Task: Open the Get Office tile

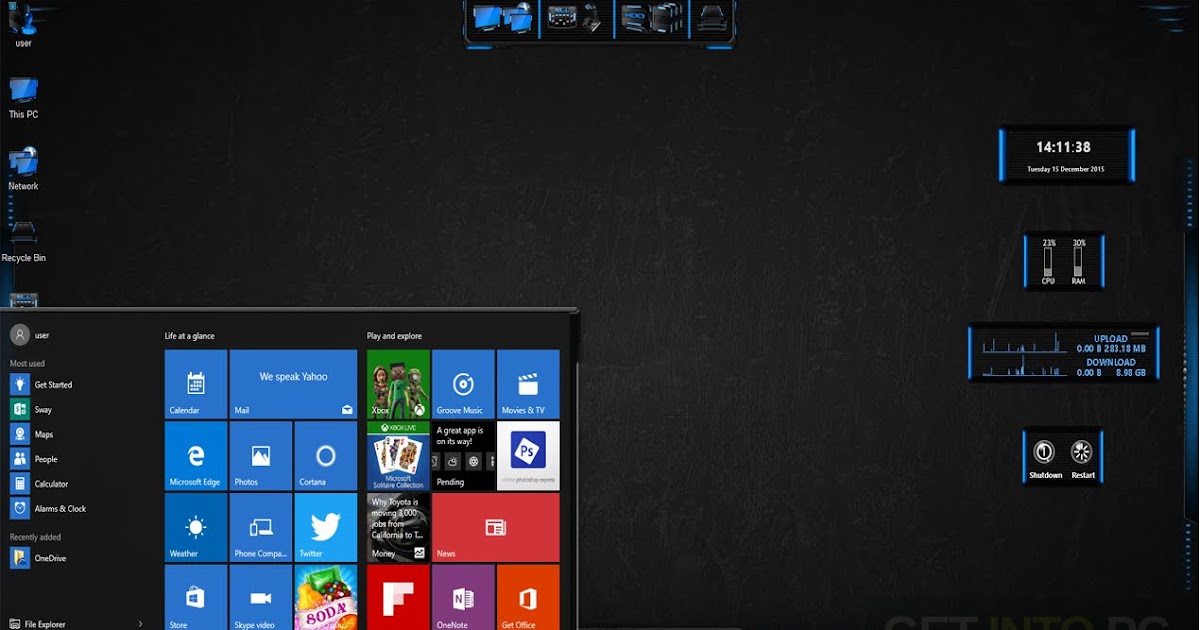Action: pos(528,597)
